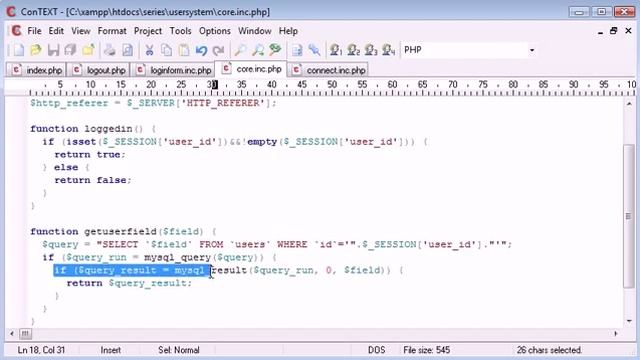Screen dimensions: 640x360
Task: Click 'Insert' mode in status bar
Action: 111,350
